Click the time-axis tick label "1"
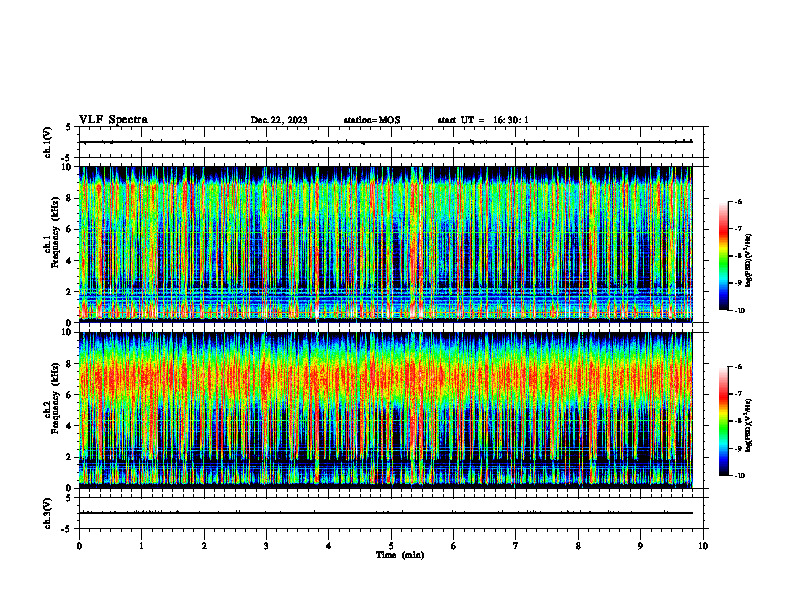 [x=141, y=546]
